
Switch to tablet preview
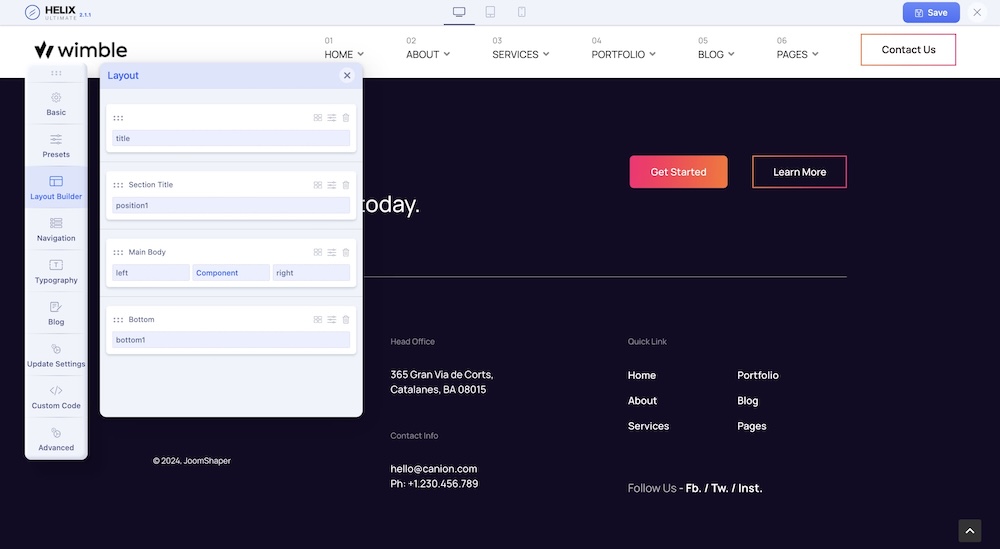point(490,12)
